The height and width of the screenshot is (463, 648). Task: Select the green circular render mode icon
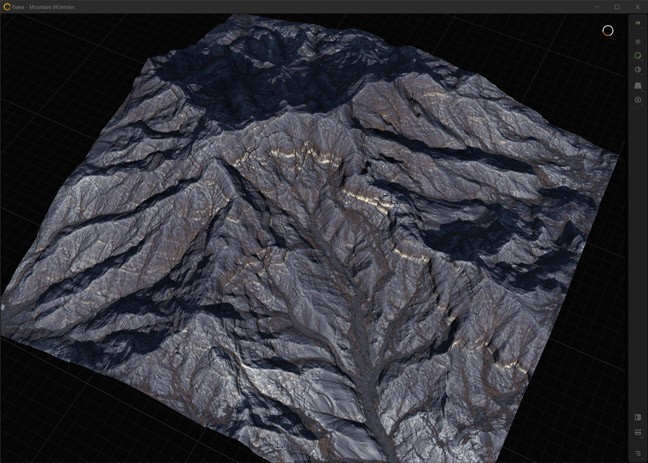click(638, 55)
